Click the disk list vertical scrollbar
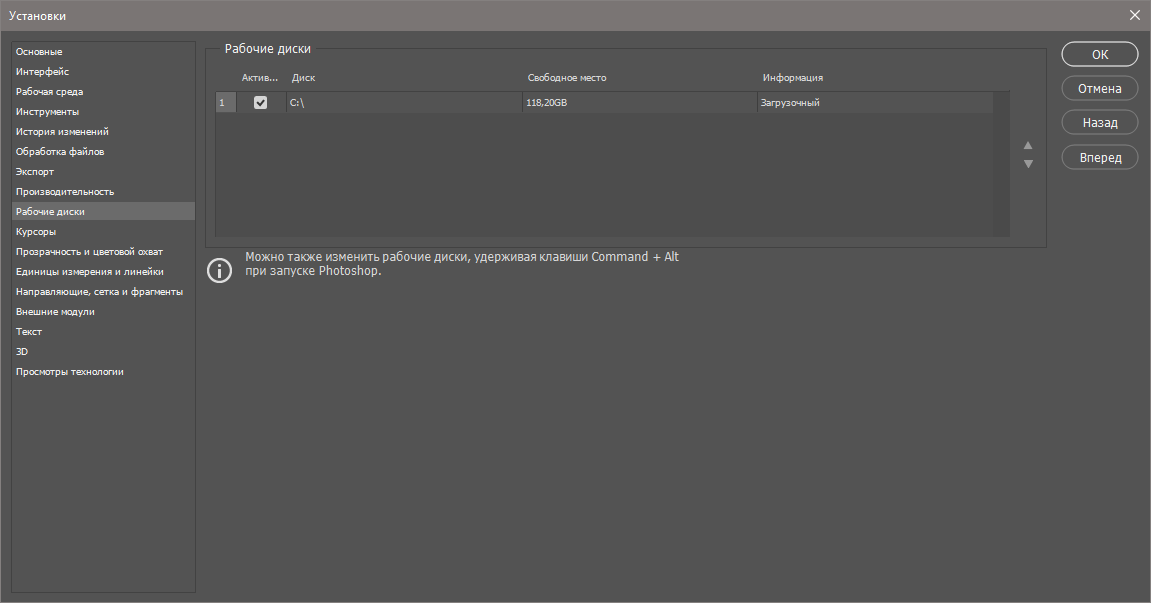 tap(1002, 164)
